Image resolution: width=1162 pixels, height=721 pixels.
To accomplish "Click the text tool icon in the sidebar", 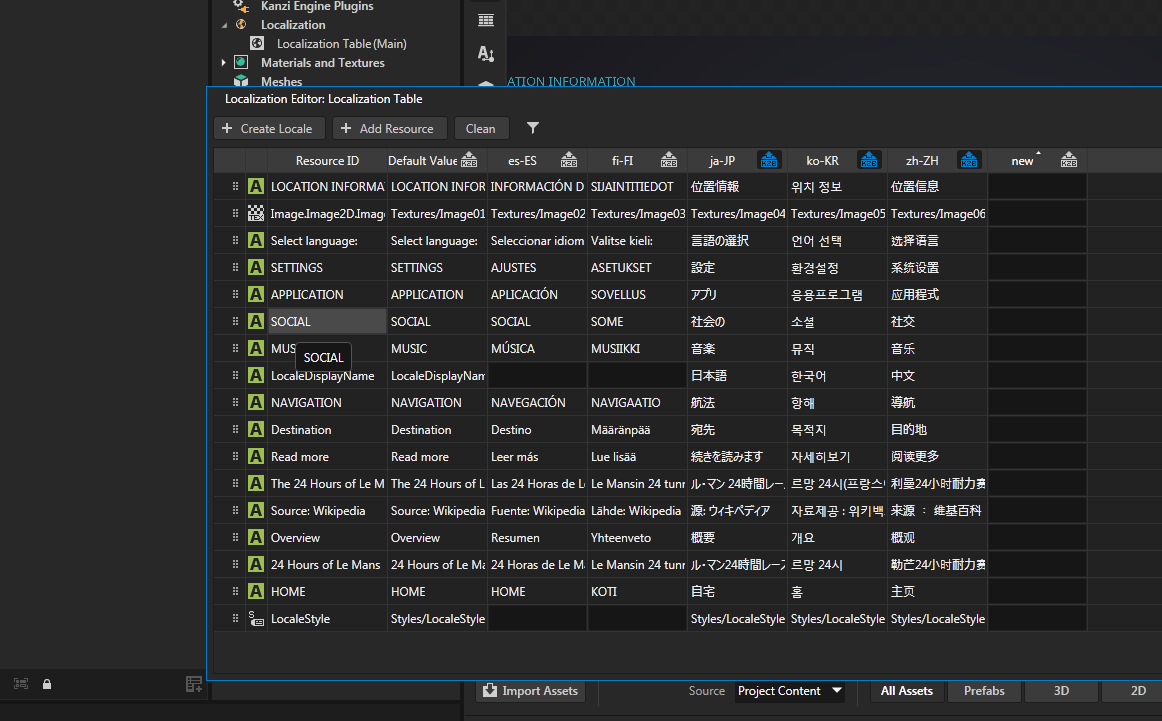I will pos(486,53).
